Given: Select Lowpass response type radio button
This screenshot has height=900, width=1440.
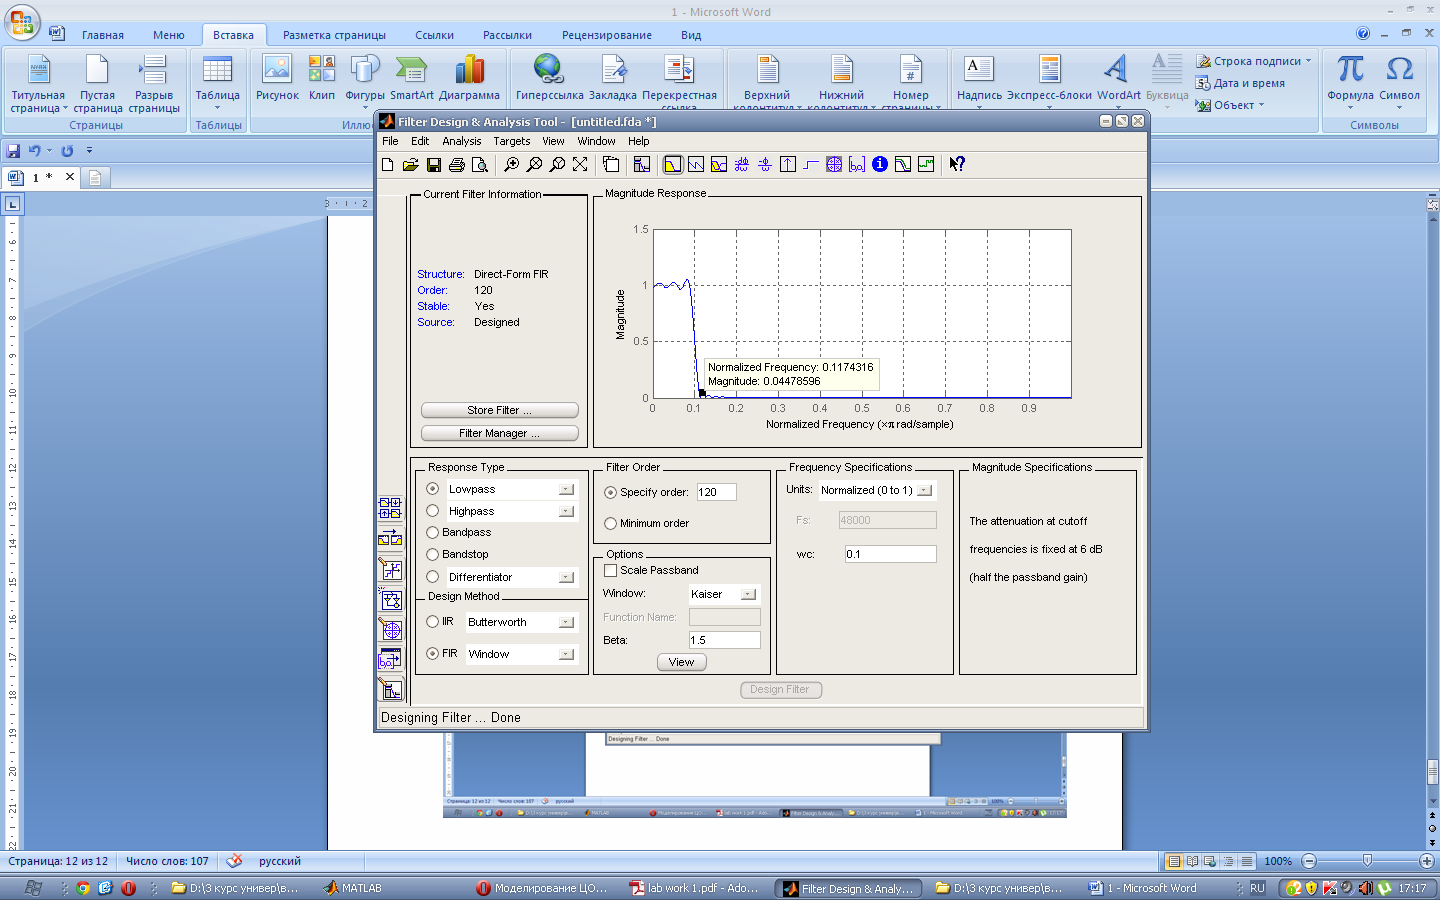Looking at the screenshot, I should click(x=433, y=489).
